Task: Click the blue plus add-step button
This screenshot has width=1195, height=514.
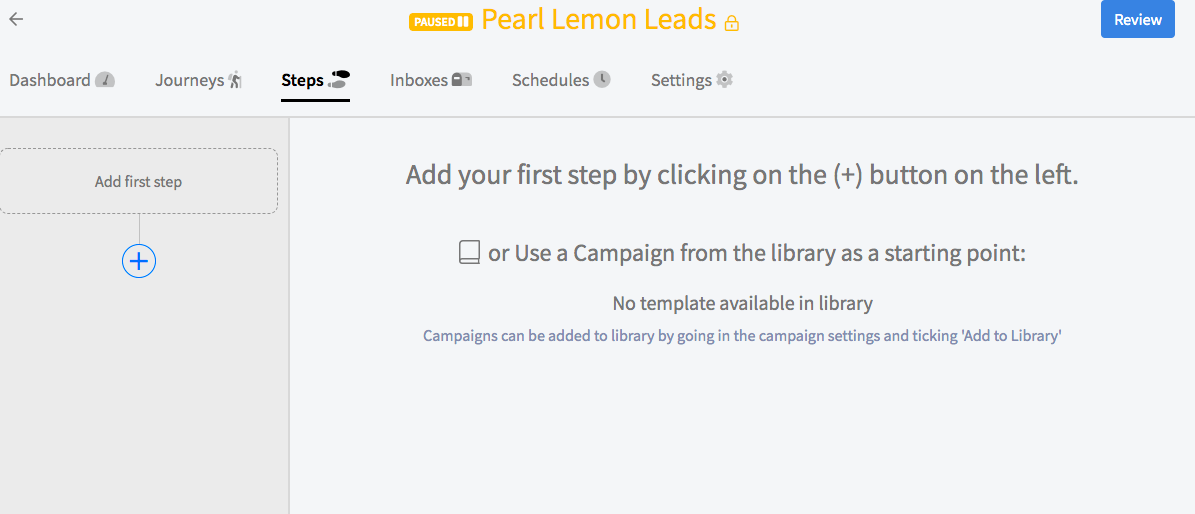Action: (139, 261)
